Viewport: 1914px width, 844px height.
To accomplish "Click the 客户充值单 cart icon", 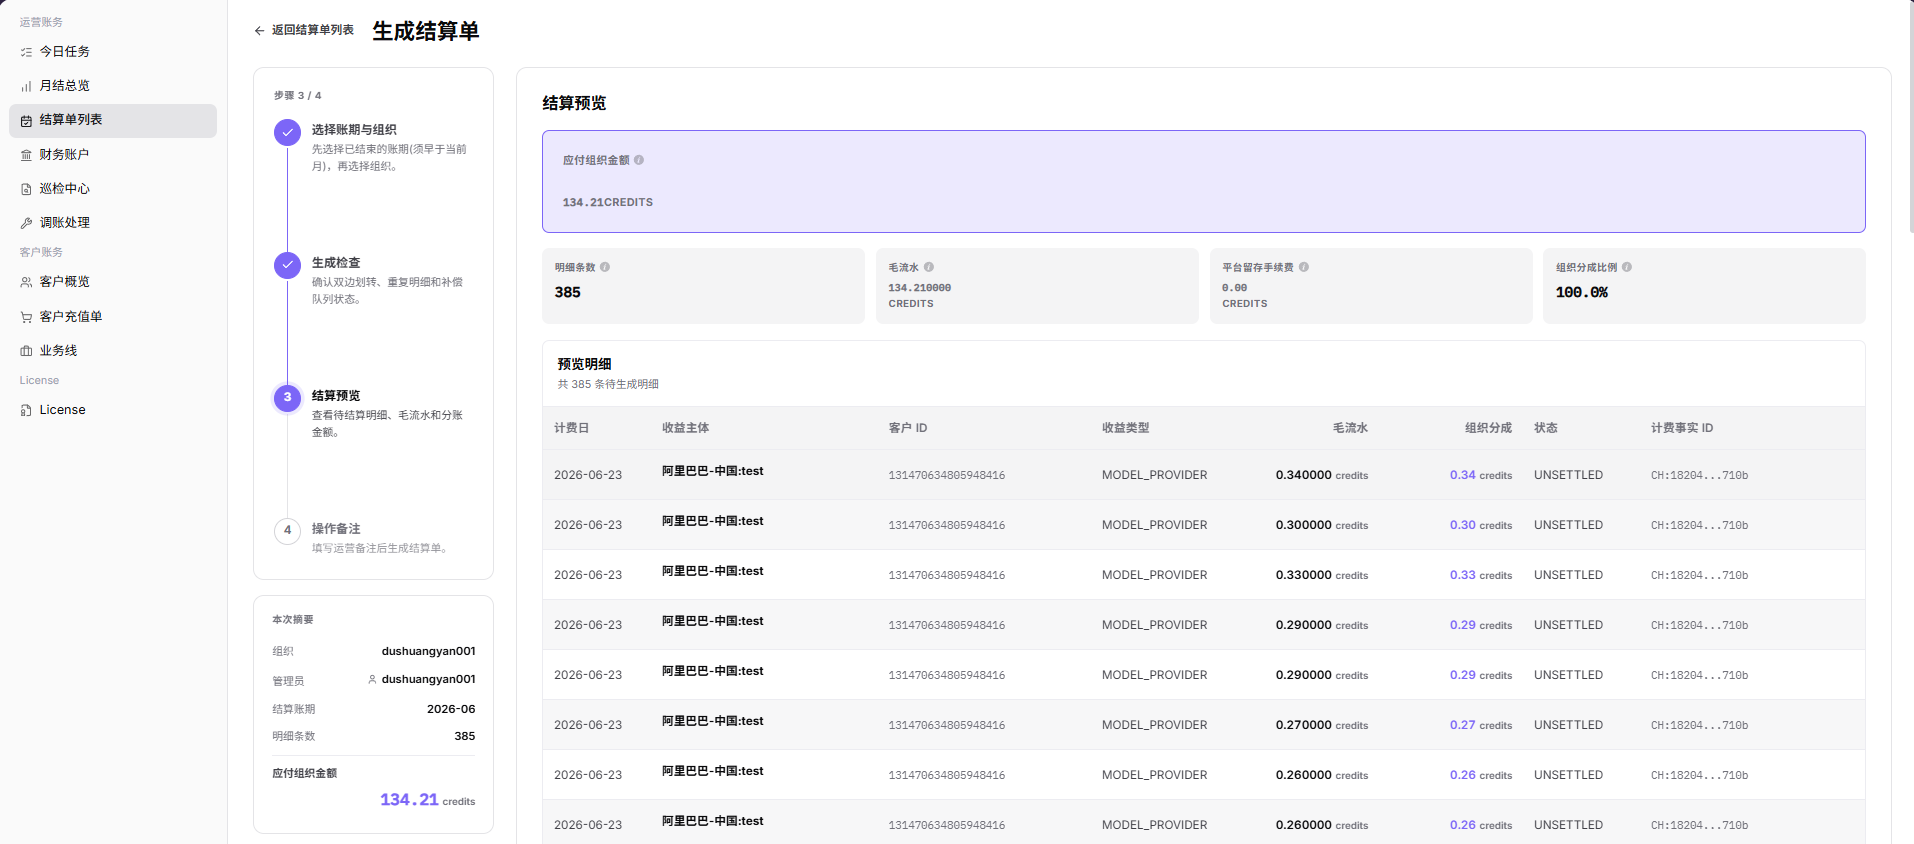I will pos(26,317).
